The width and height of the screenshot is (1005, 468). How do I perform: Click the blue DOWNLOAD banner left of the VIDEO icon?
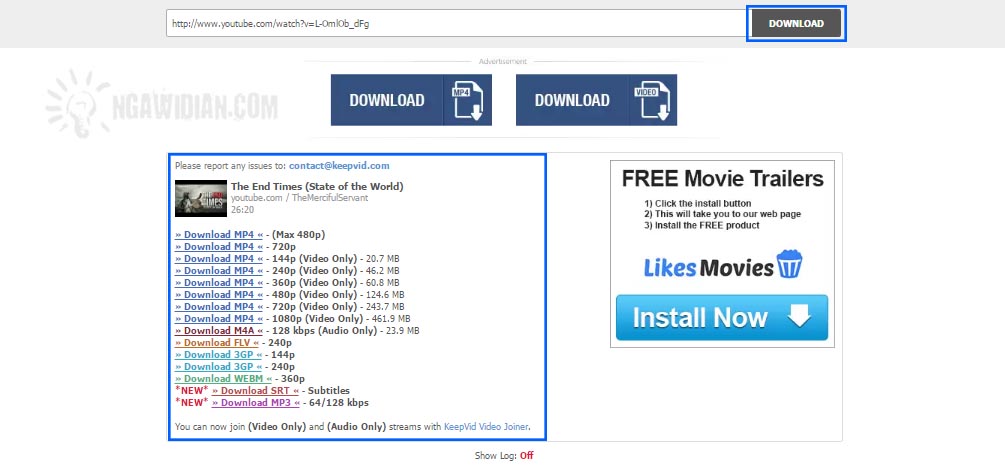point(572,100)
